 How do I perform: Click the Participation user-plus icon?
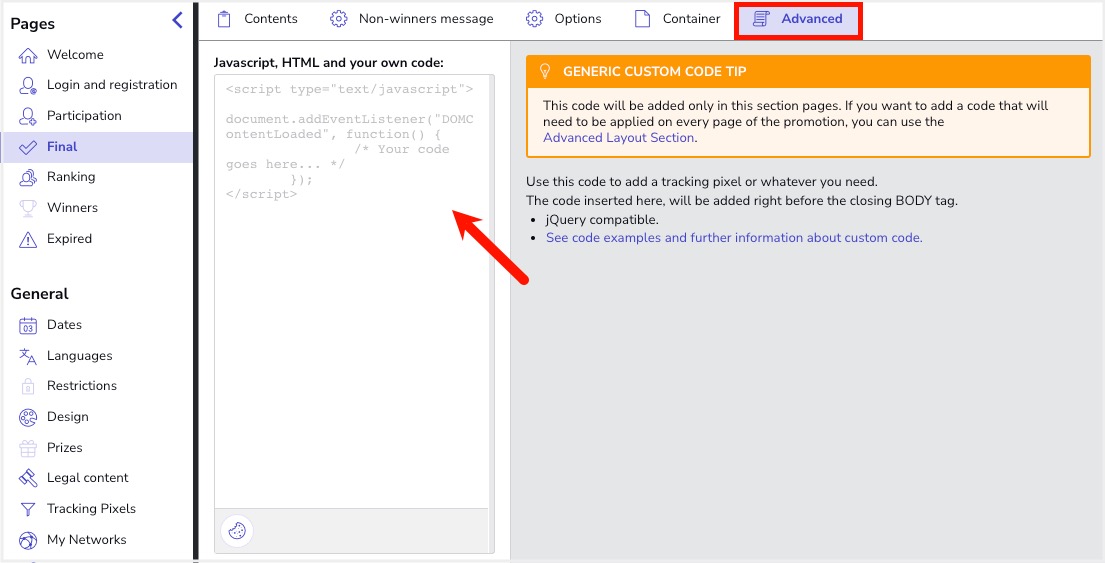pyautogui.click(x=27, y=116)
